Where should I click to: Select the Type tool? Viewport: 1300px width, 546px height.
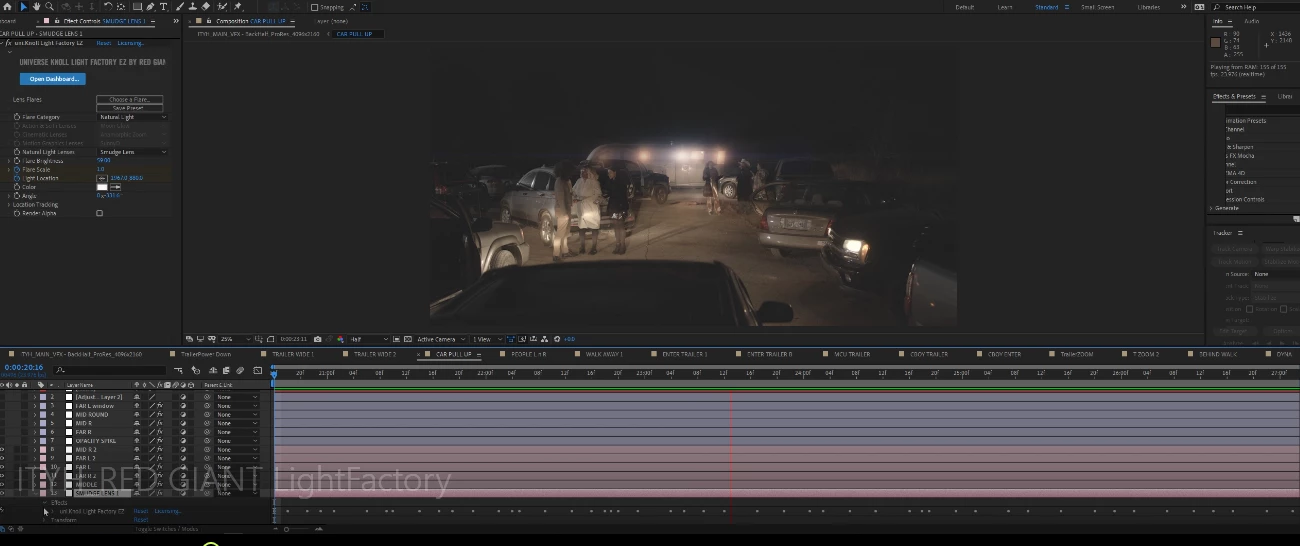point(164,6)
